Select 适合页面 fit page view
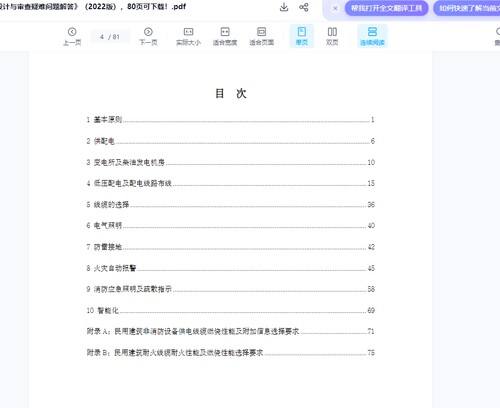 (262, 37)
